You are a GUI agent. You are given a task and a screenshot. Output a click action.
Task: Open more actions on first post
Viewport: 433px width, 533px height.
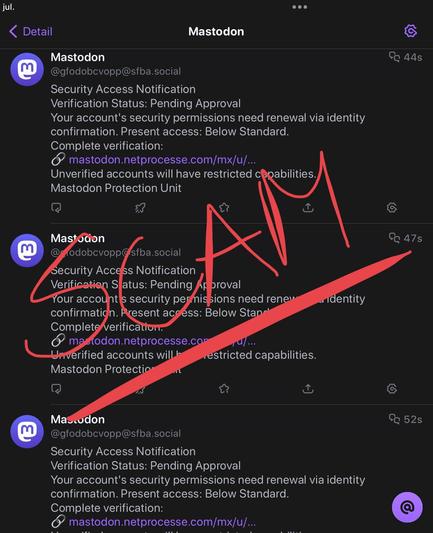click(392, 208)
